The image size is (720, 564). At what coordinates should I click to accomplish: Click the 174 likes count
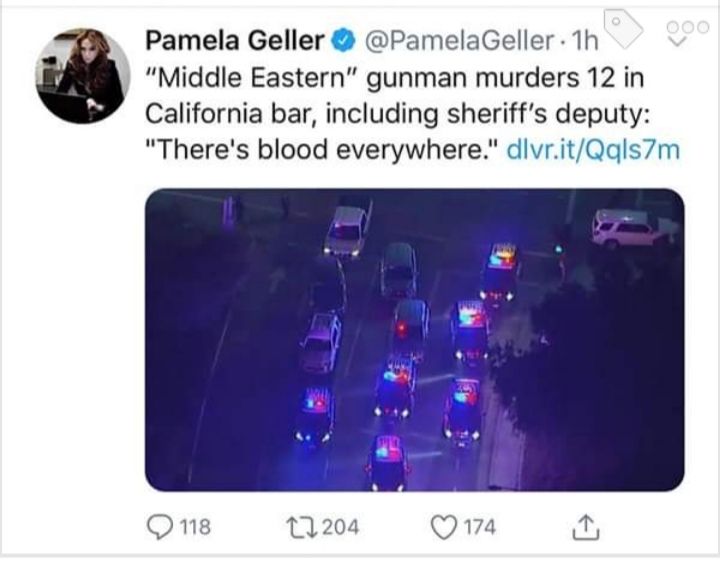tap(480, 526)
